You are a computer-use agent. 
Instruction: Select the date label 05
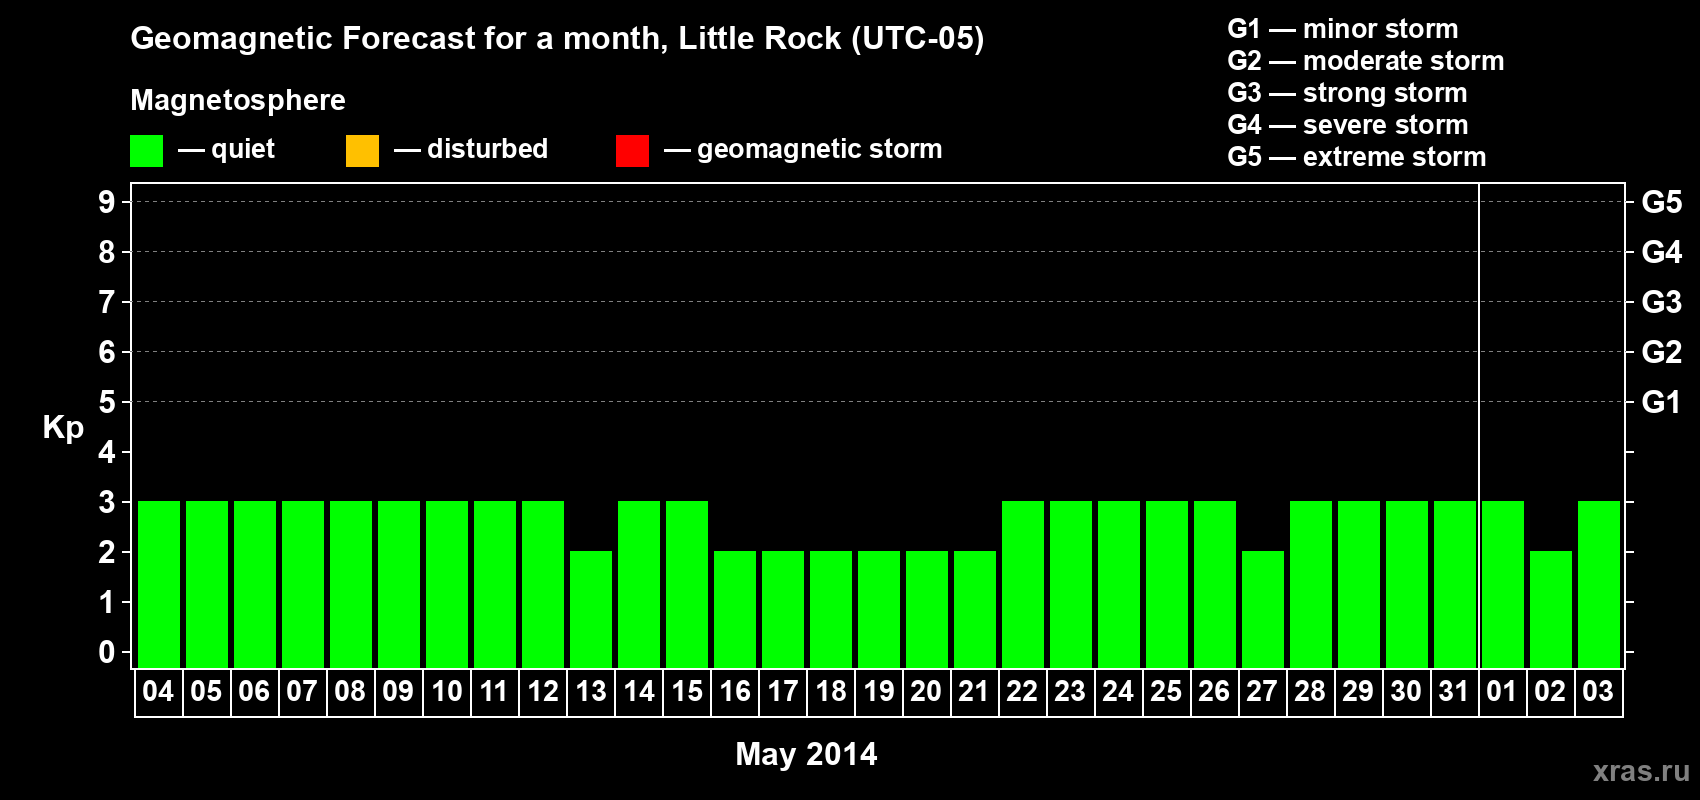pos(206,691)
